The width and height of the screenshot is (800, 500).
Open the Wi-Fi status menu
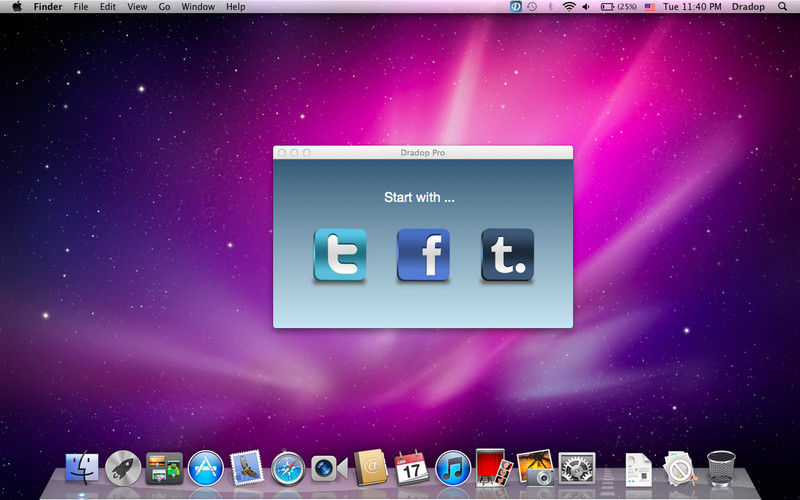[569, 7]
